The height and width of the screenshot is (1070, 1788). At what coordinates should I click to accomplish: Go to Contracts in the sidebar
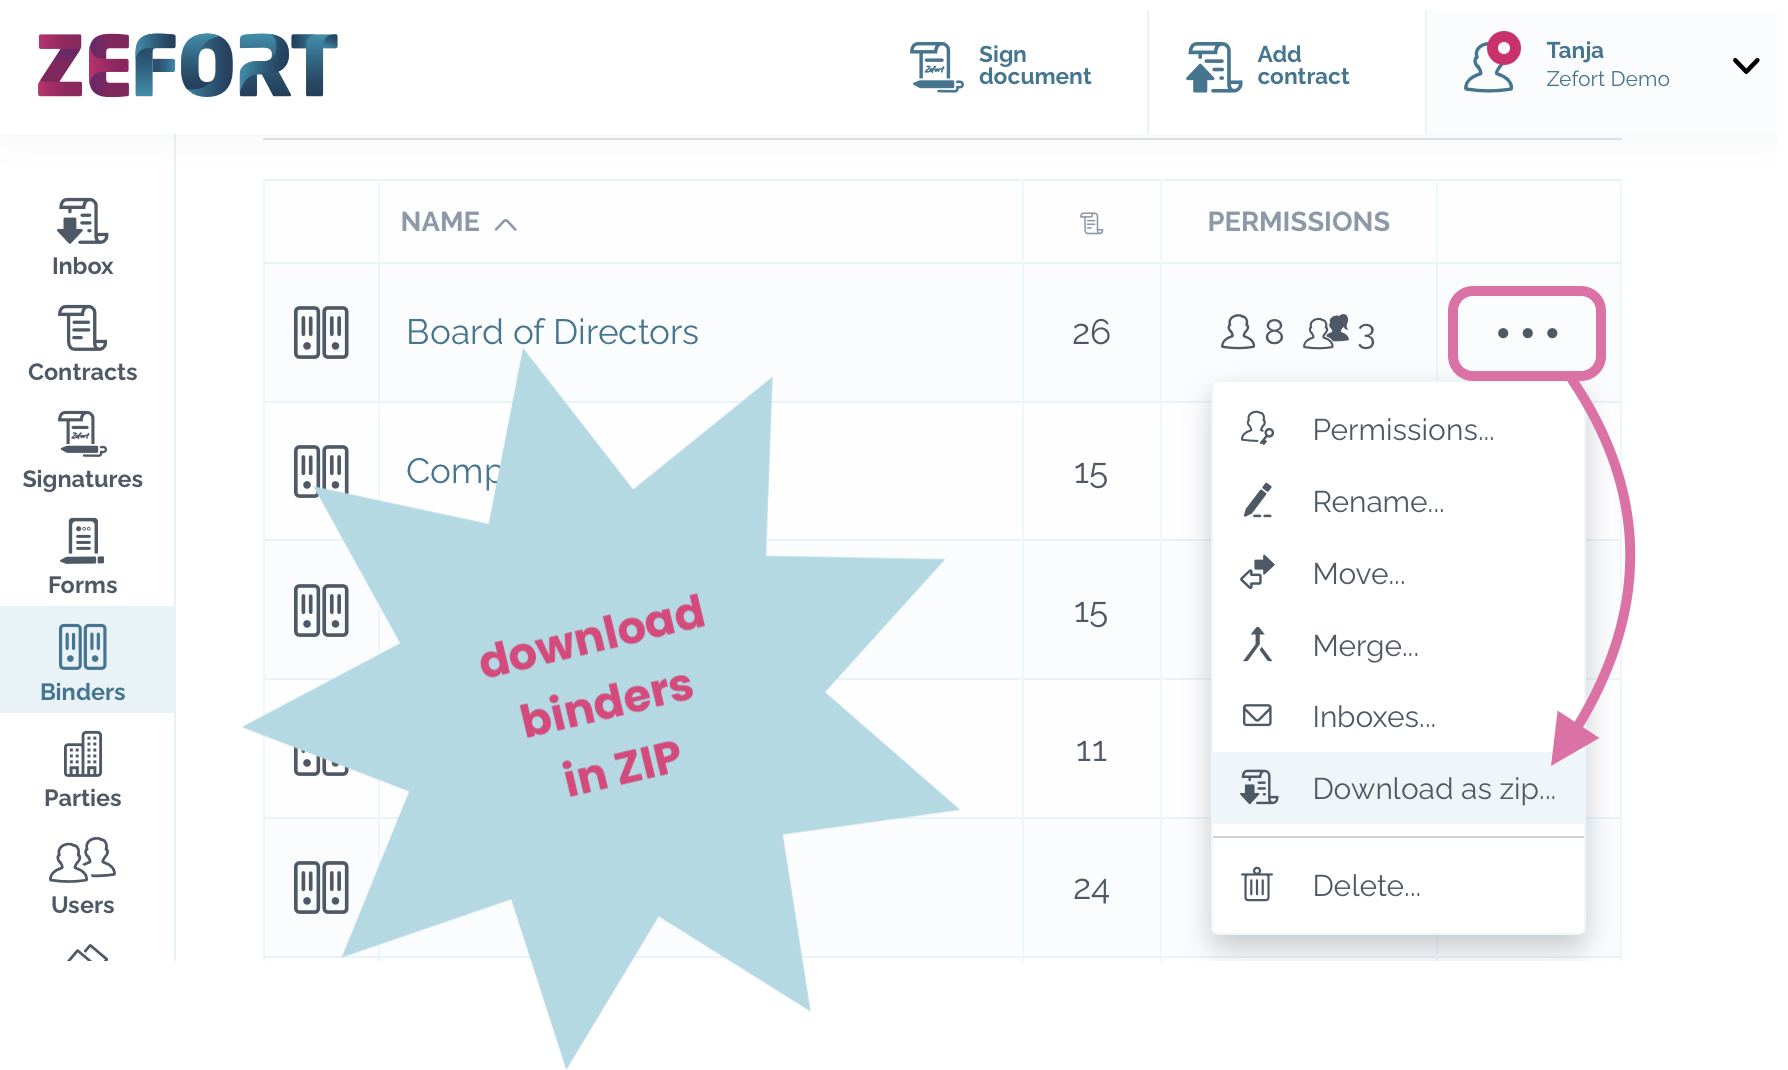[x=82, y=344]
